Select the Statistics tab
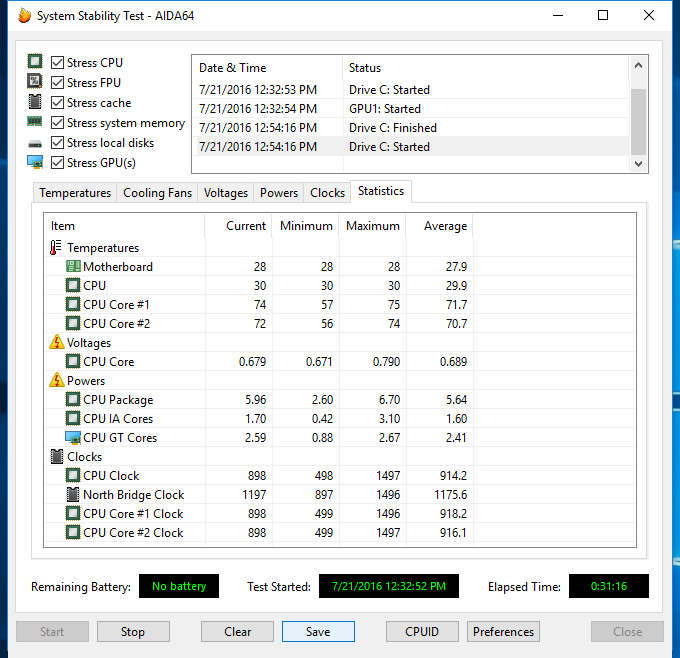The image size is (680, 658). 381,191
